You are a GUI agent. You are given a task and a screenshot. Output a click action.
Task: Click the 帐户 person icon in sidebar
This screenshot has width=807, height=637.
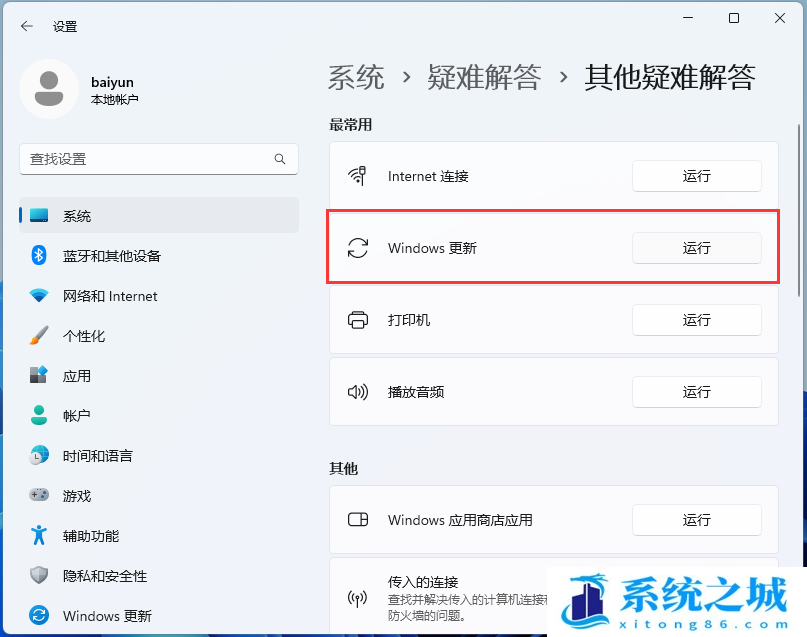pyautogui.click(x=39, y=415)
